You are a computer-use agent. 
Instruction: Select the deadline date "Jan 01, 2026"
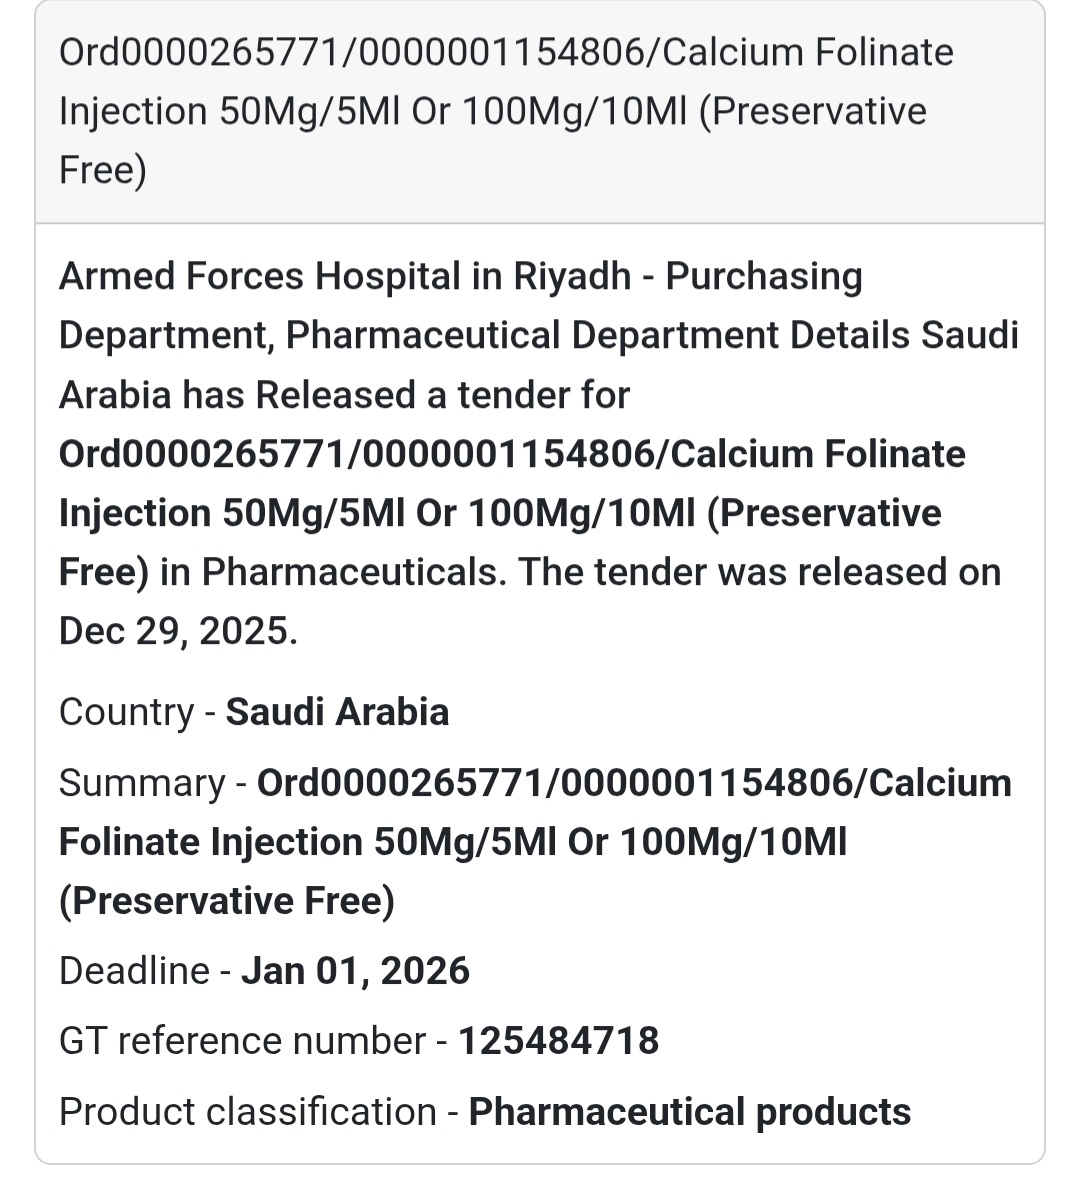[x=355, y=971]
